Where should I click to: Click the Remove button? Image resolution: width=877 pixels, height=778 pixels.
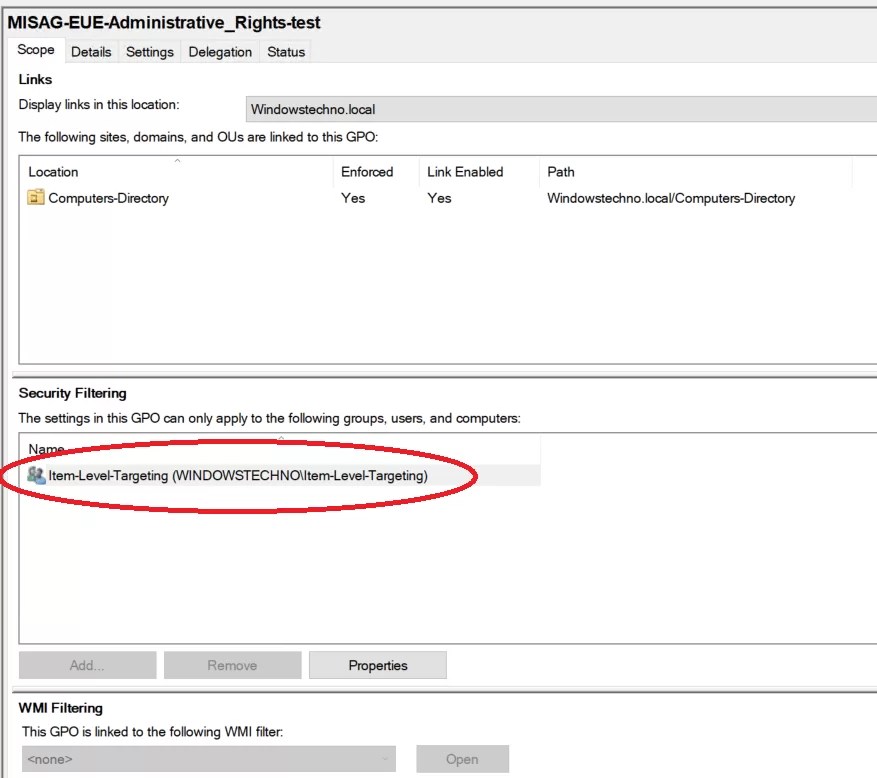232,664
